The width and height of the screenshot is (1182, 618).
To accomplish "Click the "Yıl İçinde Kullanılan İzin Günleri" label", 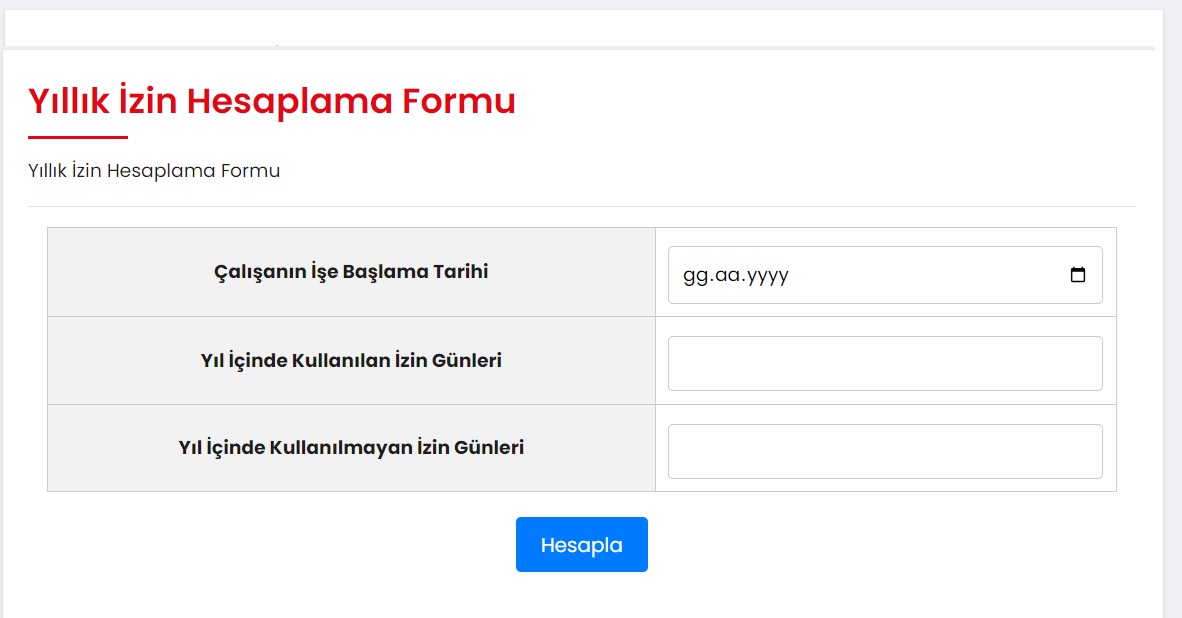I will (351, 360).
